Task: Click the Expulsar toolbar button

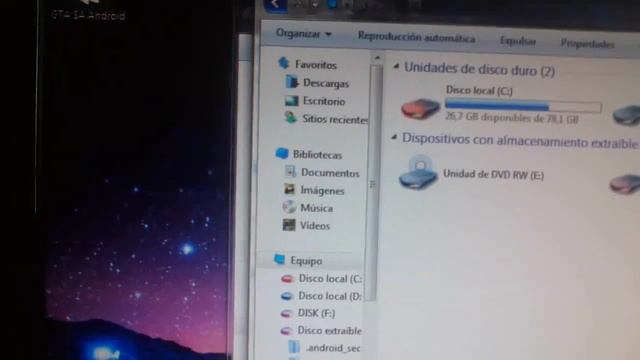Action: (x=518, y=41)
